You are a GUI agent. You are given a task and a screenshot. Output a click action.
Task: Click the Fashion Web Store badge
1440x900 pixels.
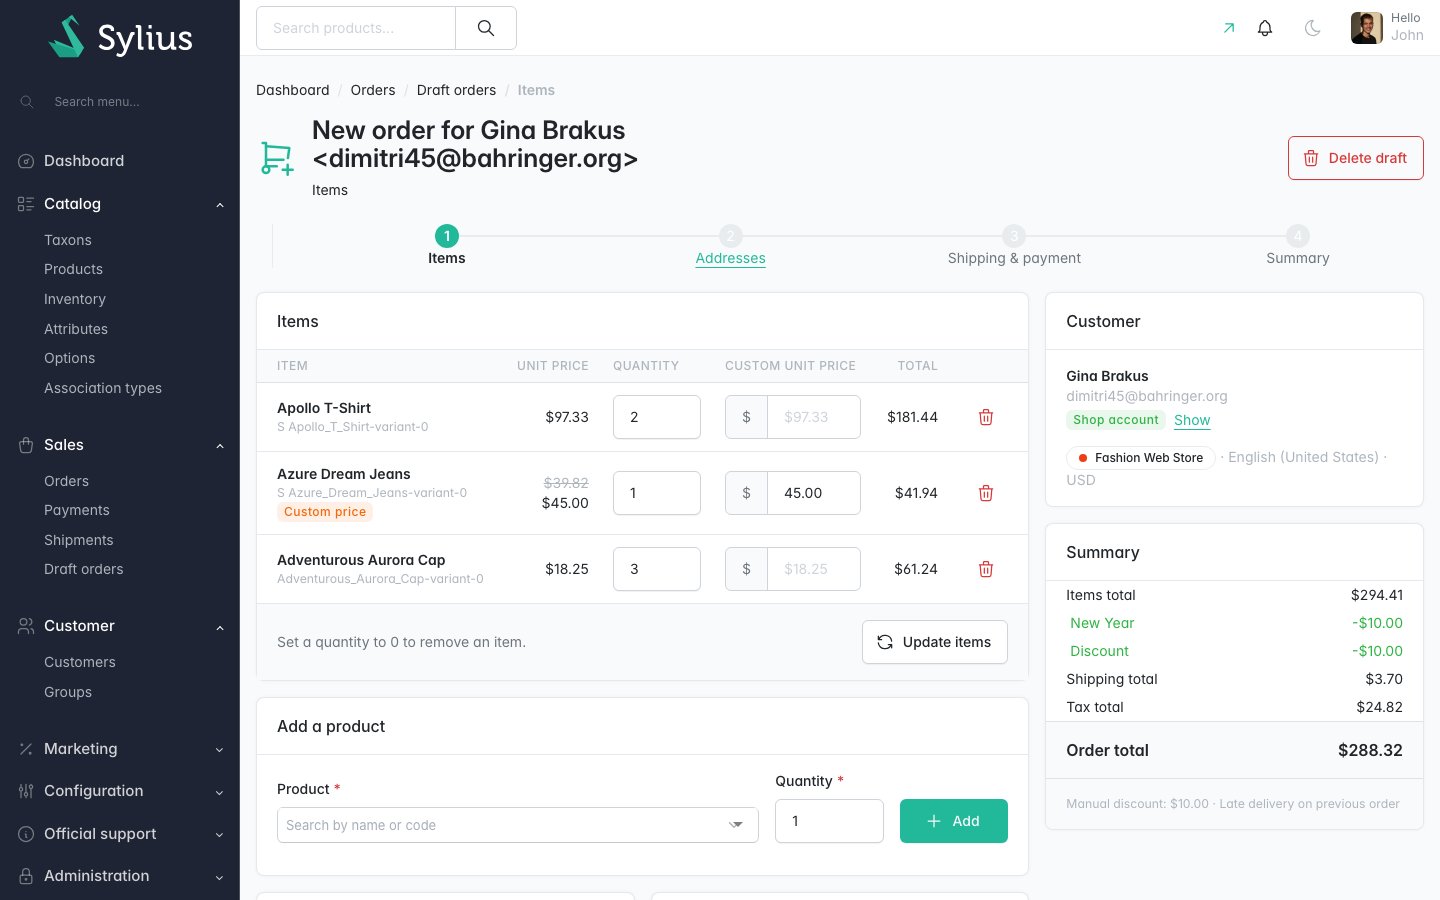(x=1140, y=458)
